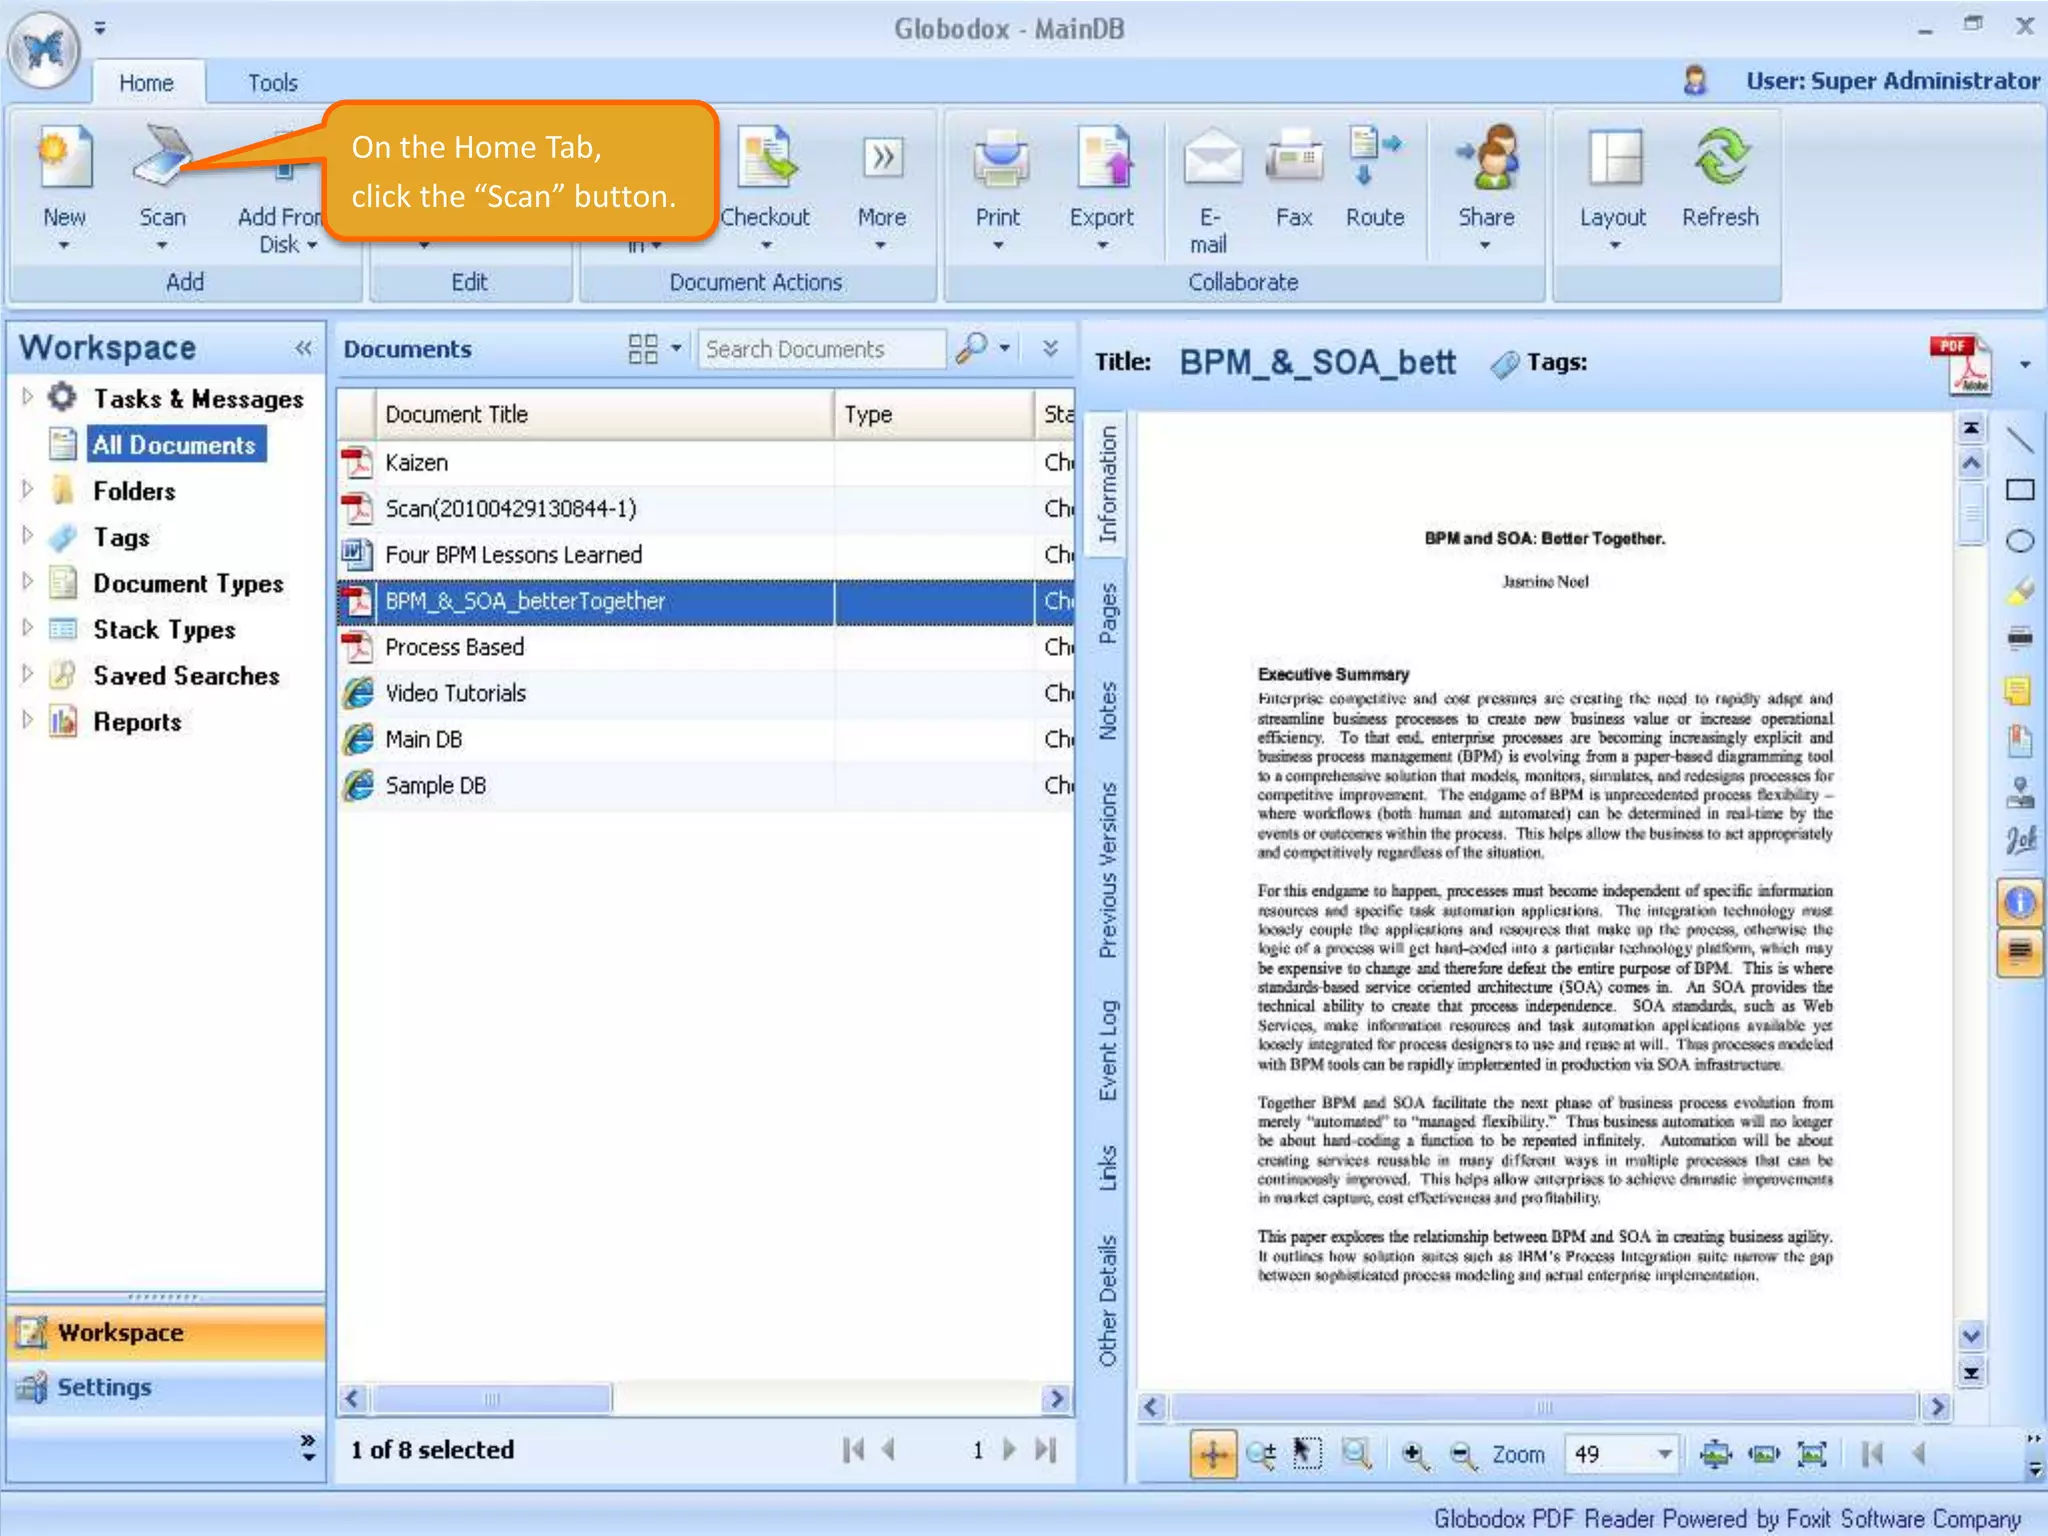Collapse the Workspace panel
This screenshot has width=2048, height=1536.
click(x=303, y=348)
